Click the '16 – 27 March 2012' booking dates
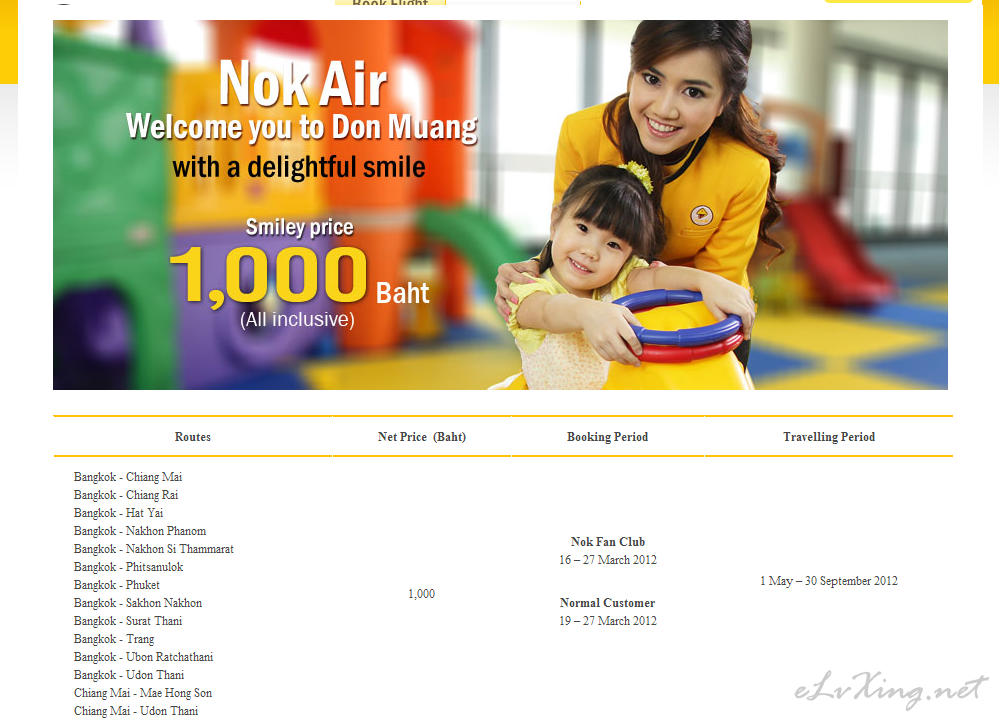 [x=608, y=560]
